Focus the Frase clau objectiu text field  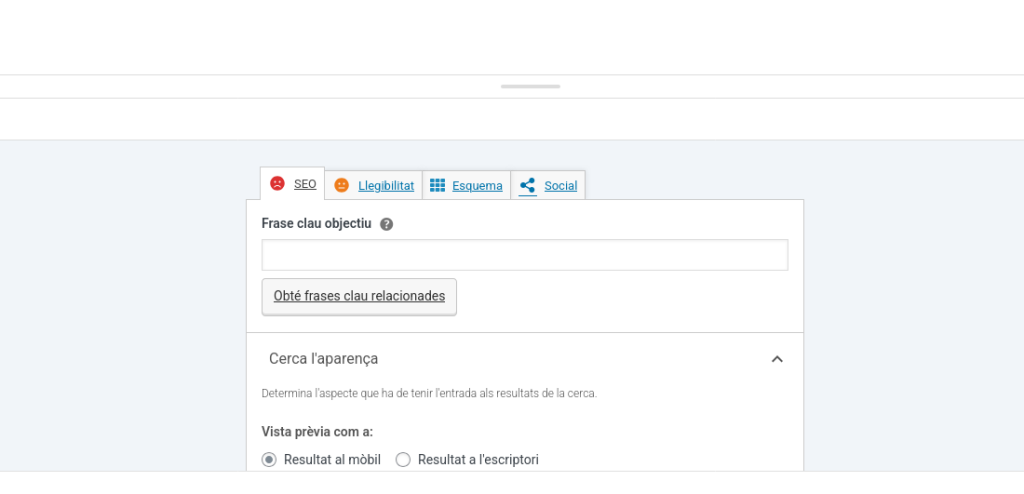tap(524, 255)
